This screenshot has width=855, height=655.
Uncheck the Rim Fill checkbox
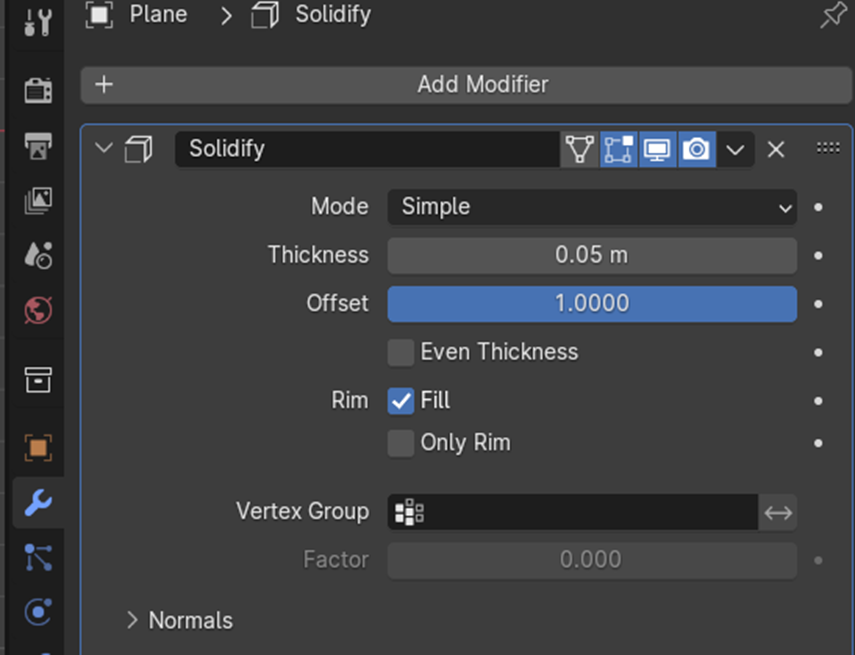tap(401, 401)
